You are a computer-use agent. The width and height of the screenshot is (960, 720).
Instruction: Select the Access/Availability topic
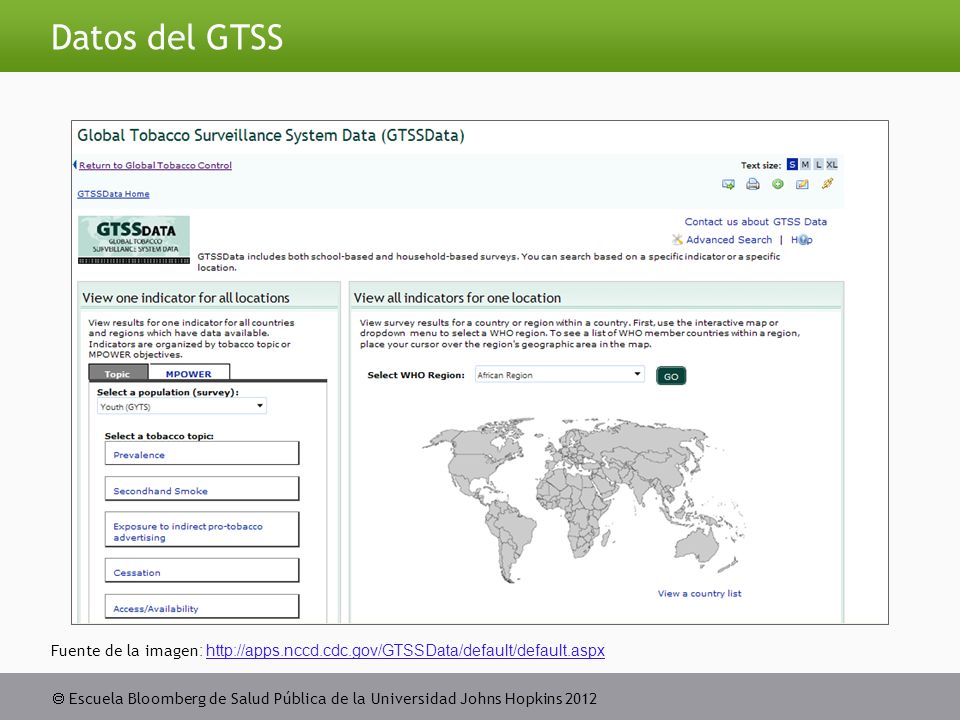pyautogui.click(x=202, y=607)
